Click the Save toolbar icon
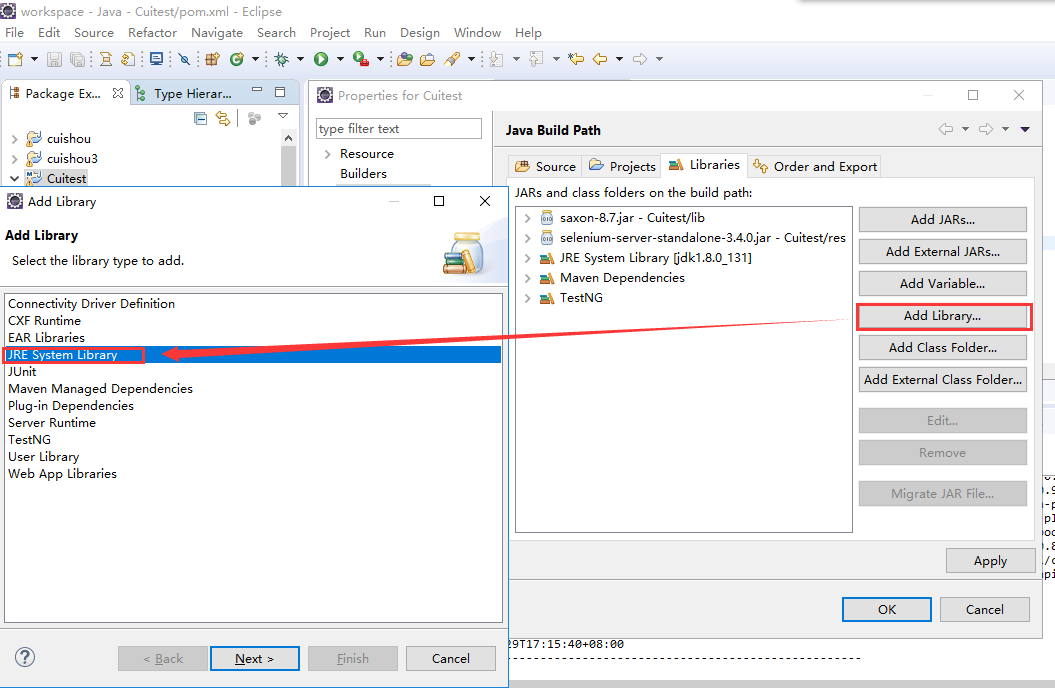The height and width of the screenshot is (688, 1055). point(54,59)
